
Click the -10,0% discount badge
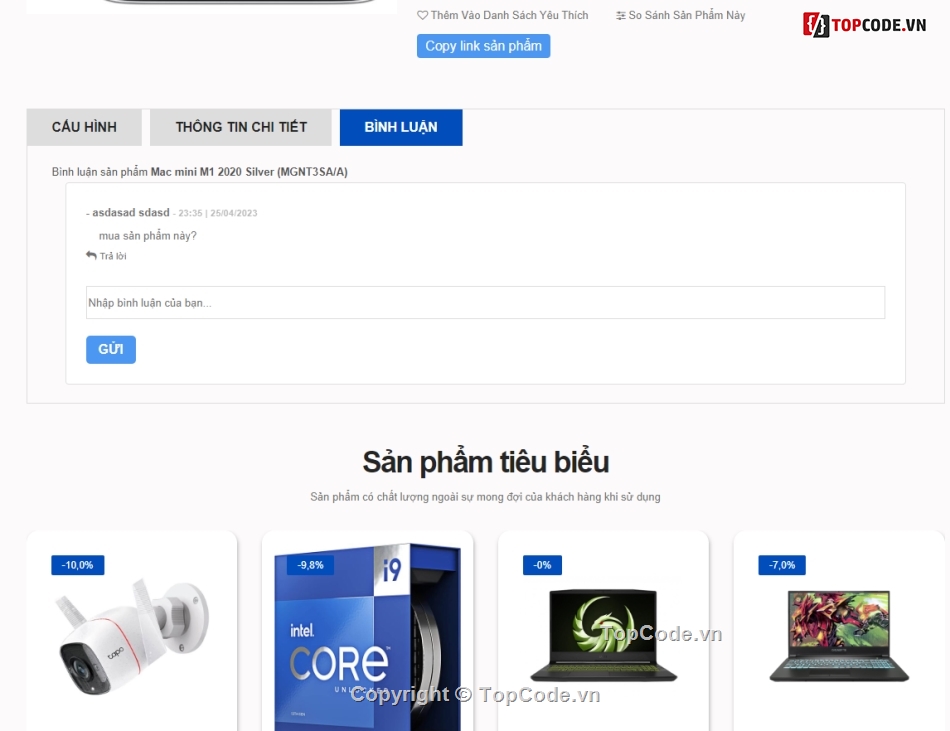[78, 565]
